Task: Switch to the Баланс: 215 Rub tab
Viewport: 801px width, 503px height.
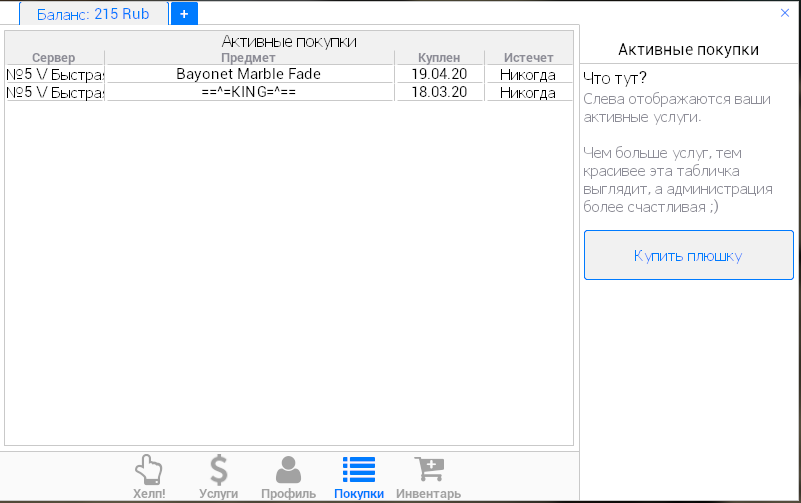Action: coord(93,14)
